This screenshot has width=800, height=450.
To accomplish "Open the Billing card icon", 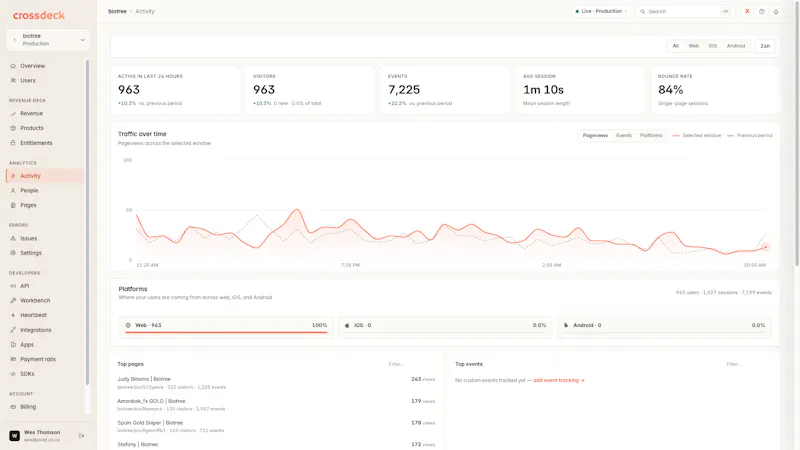I will click(13, 407).
